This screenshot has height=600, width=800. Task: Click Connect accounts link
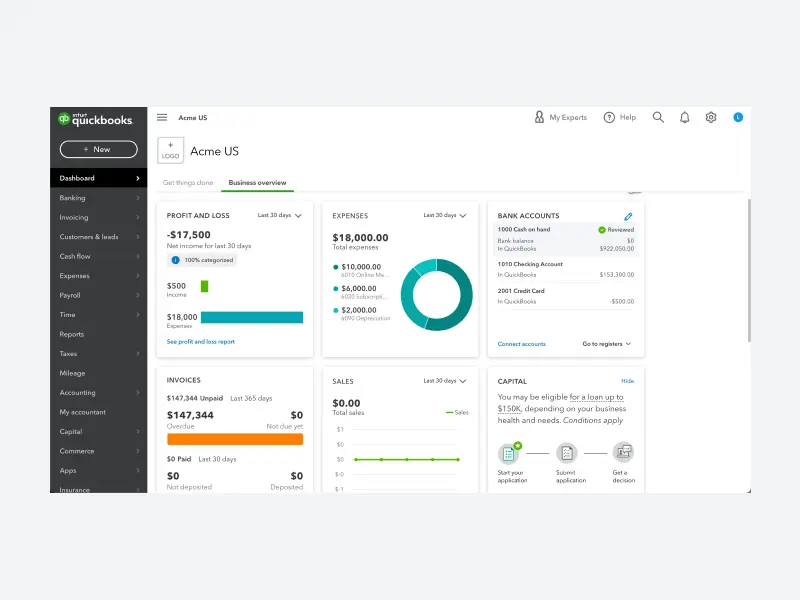point(521,344)
